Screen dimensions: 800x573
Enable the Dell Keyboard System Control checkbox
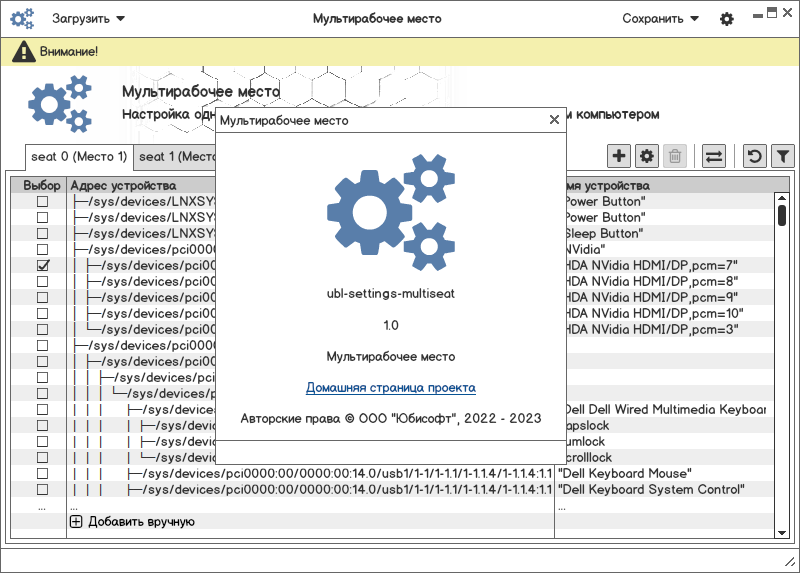(x=42, y=490)
